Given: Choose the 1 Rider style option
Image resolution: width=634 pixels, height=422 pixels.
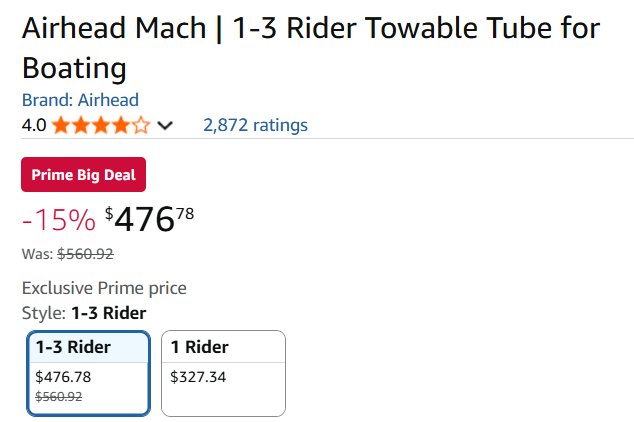Looking at the screenshot, I should (223, 372).
